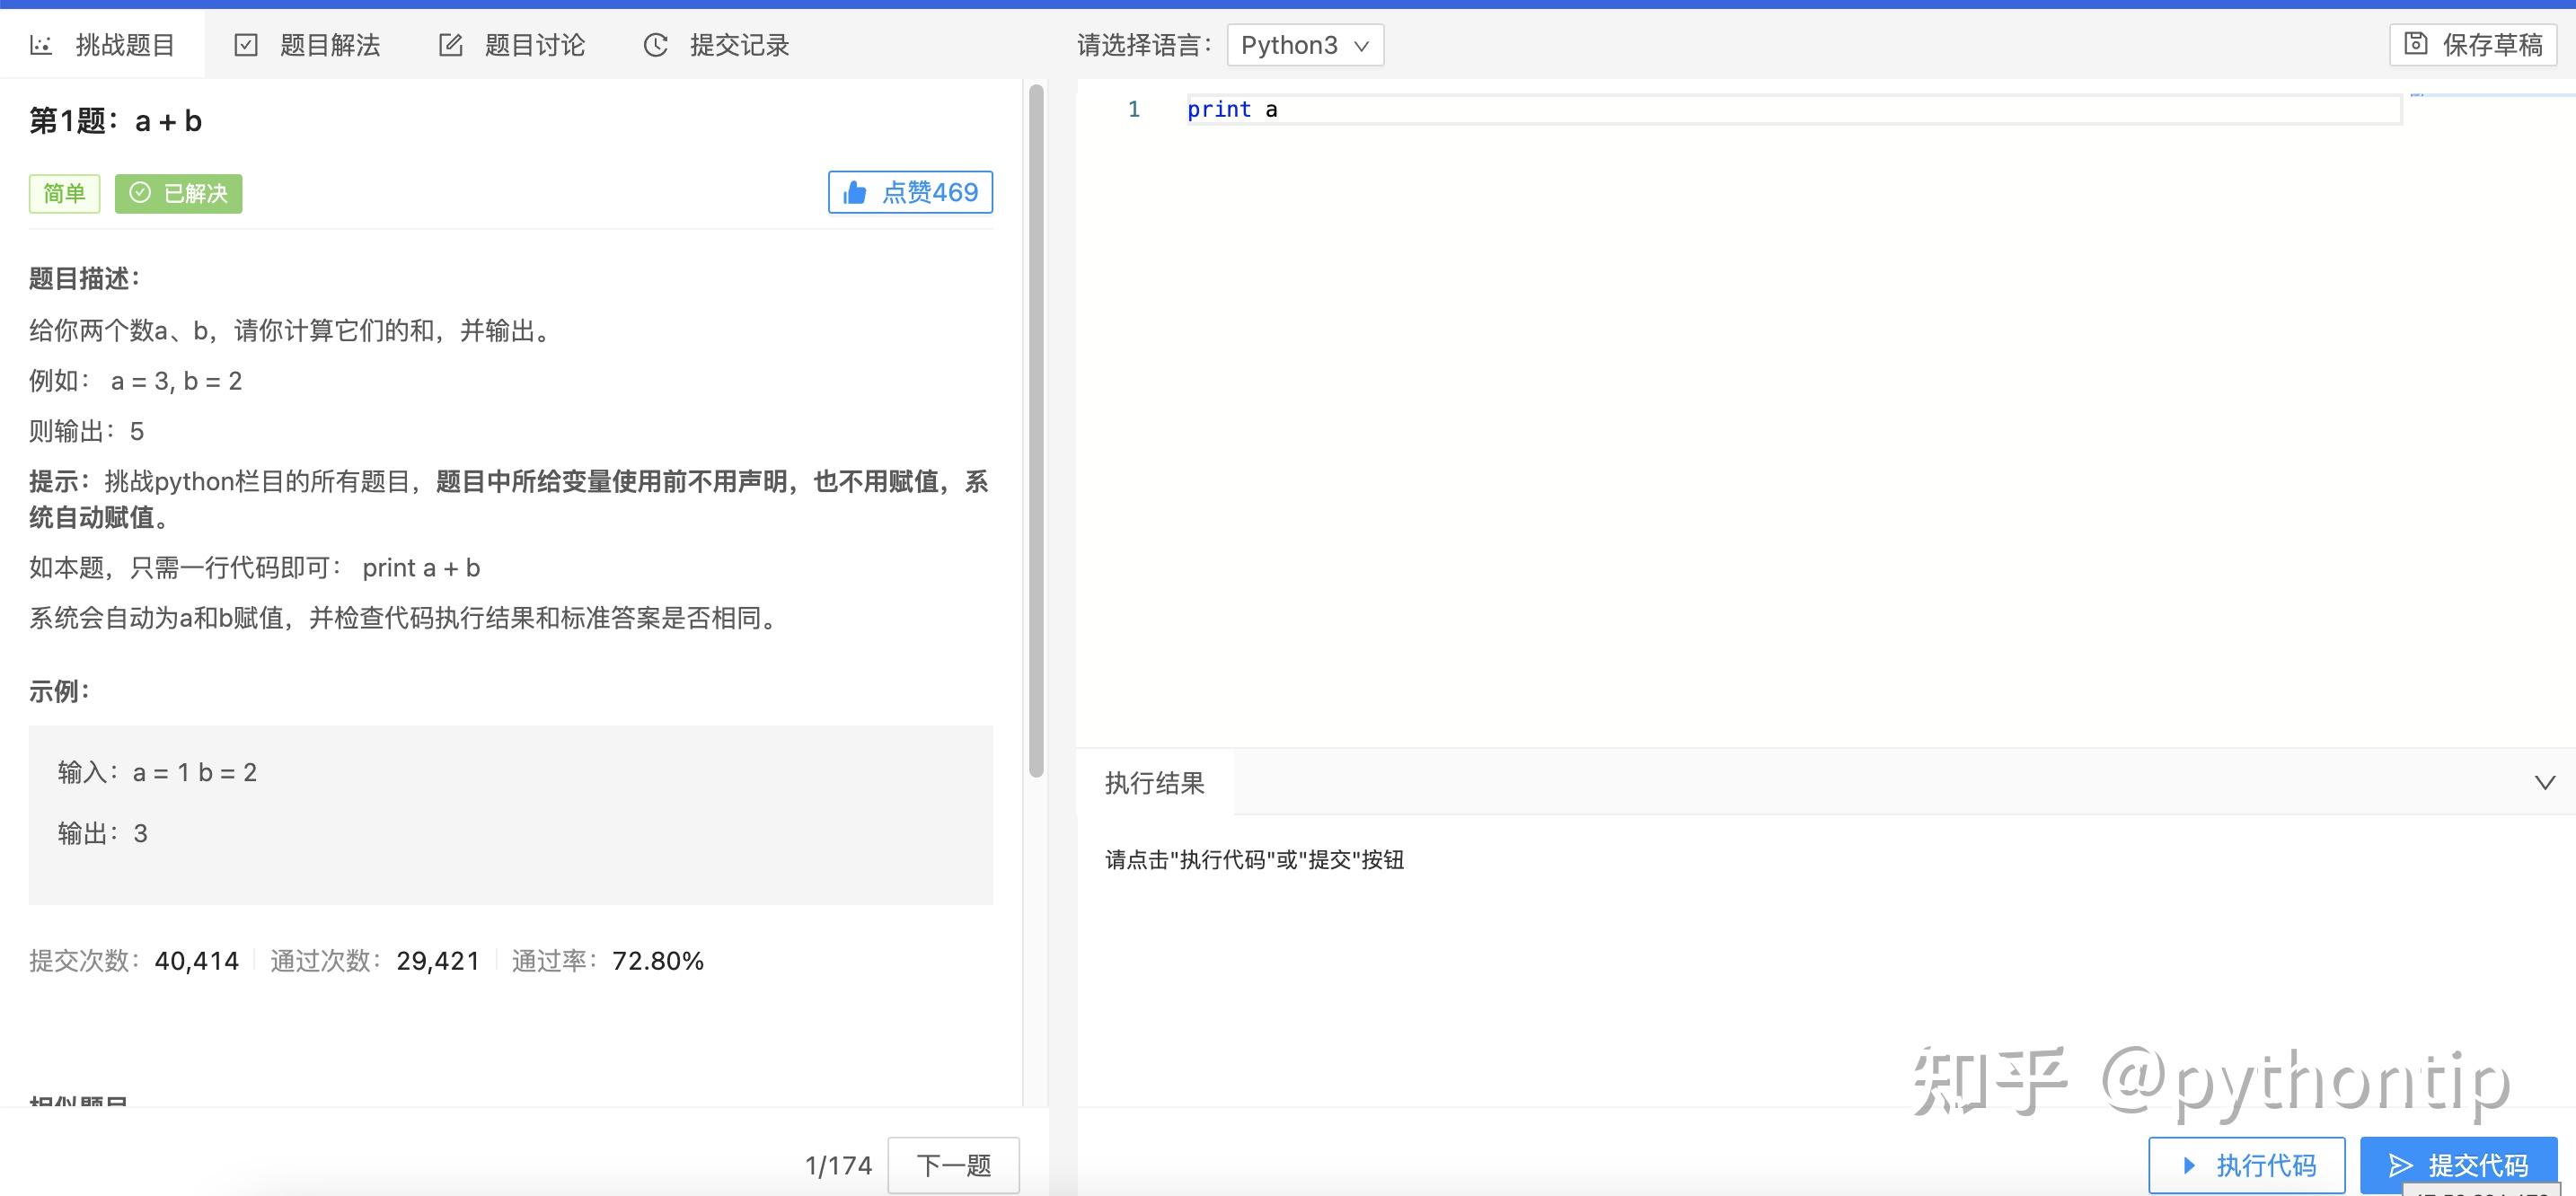Select the checkmark icon next to 题目解法
Screen dimensions: 2576x1196
[247, 44]
